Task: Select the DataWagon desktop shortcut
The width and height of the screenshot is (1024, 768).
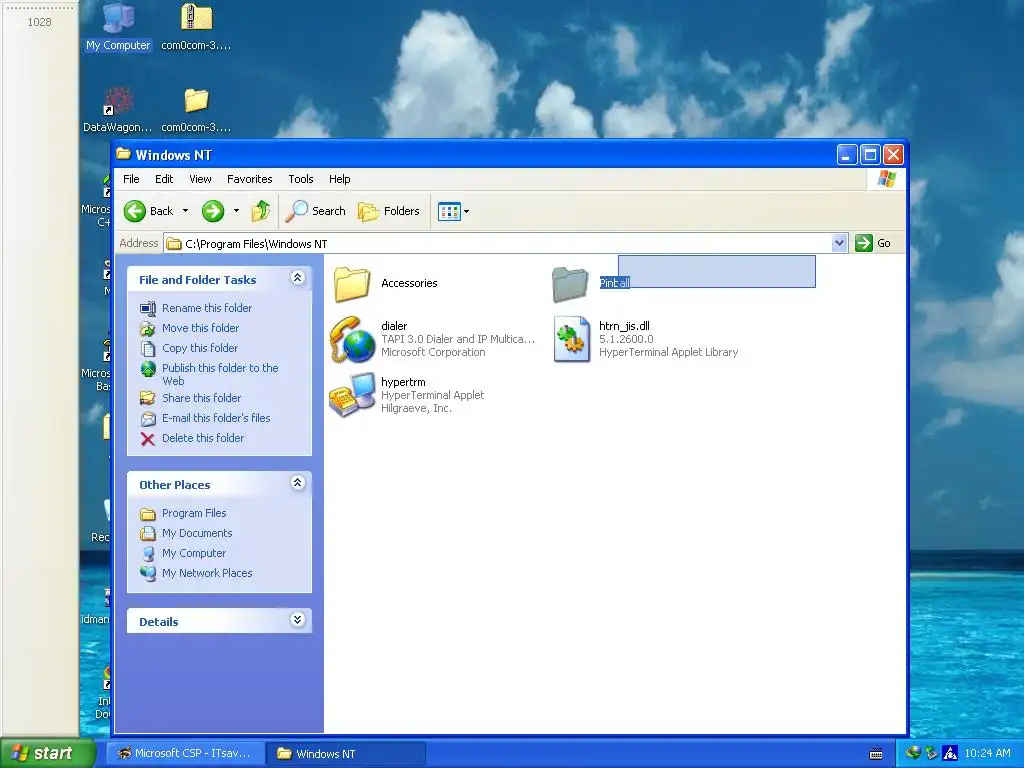Action: point(118,110)
